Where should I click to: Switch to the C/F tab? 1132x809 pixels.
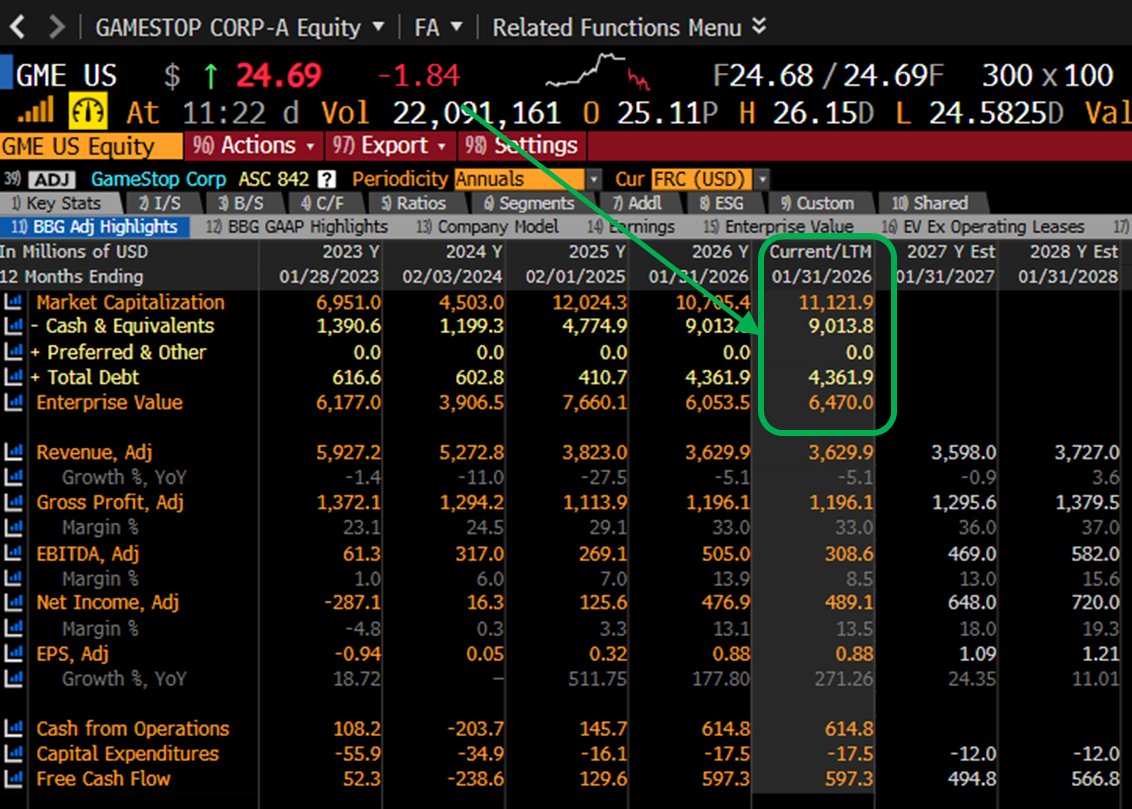pyautogui.click(x=323, y=204)
